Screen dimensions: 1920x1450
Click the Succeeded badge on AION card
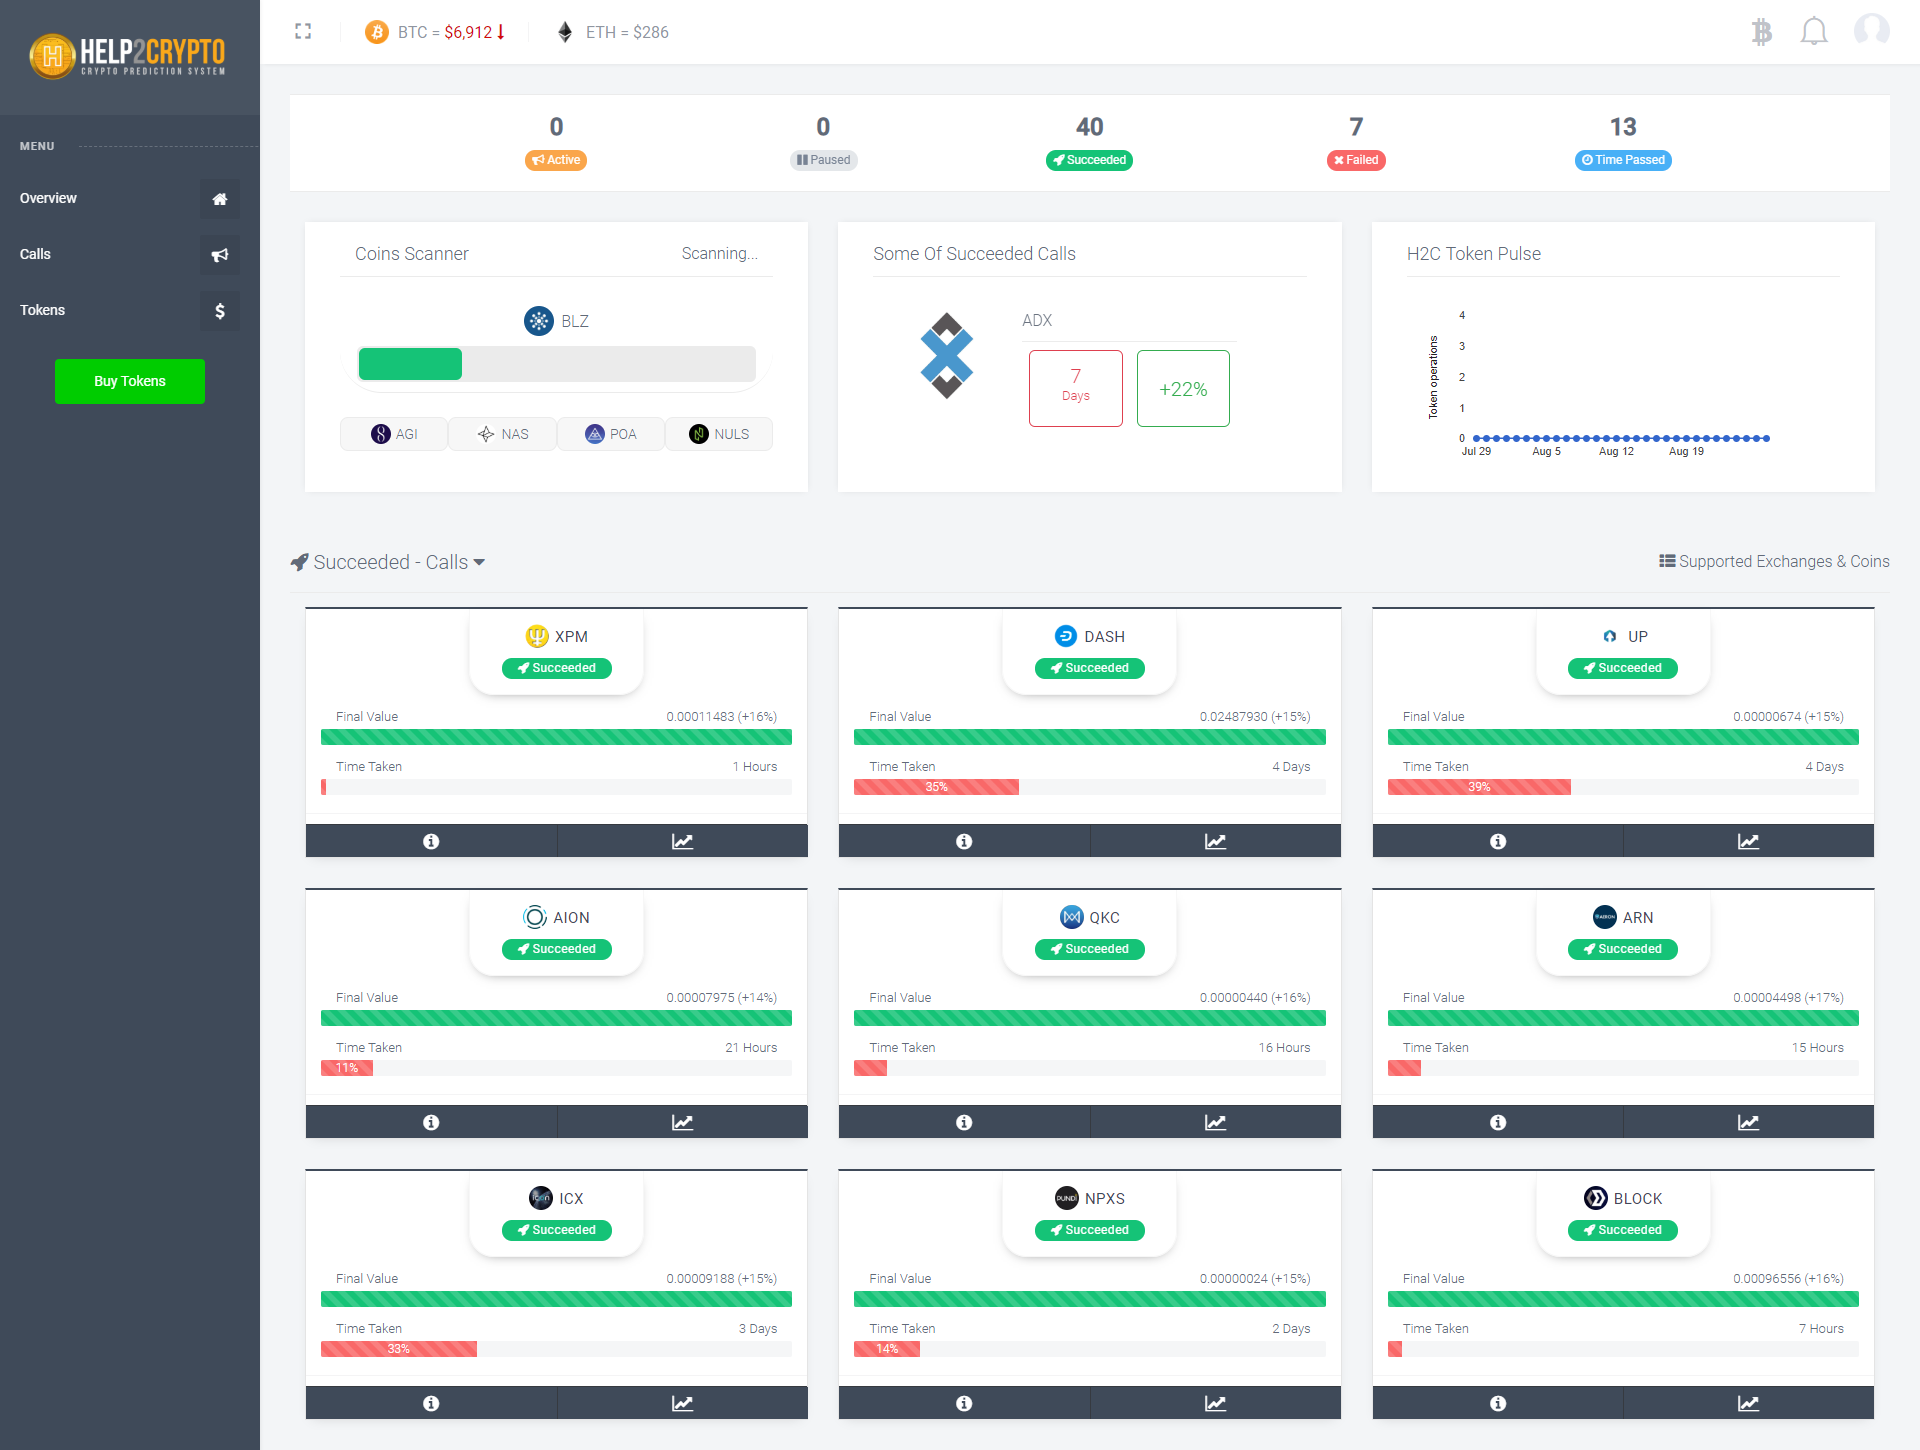point(556,949)
